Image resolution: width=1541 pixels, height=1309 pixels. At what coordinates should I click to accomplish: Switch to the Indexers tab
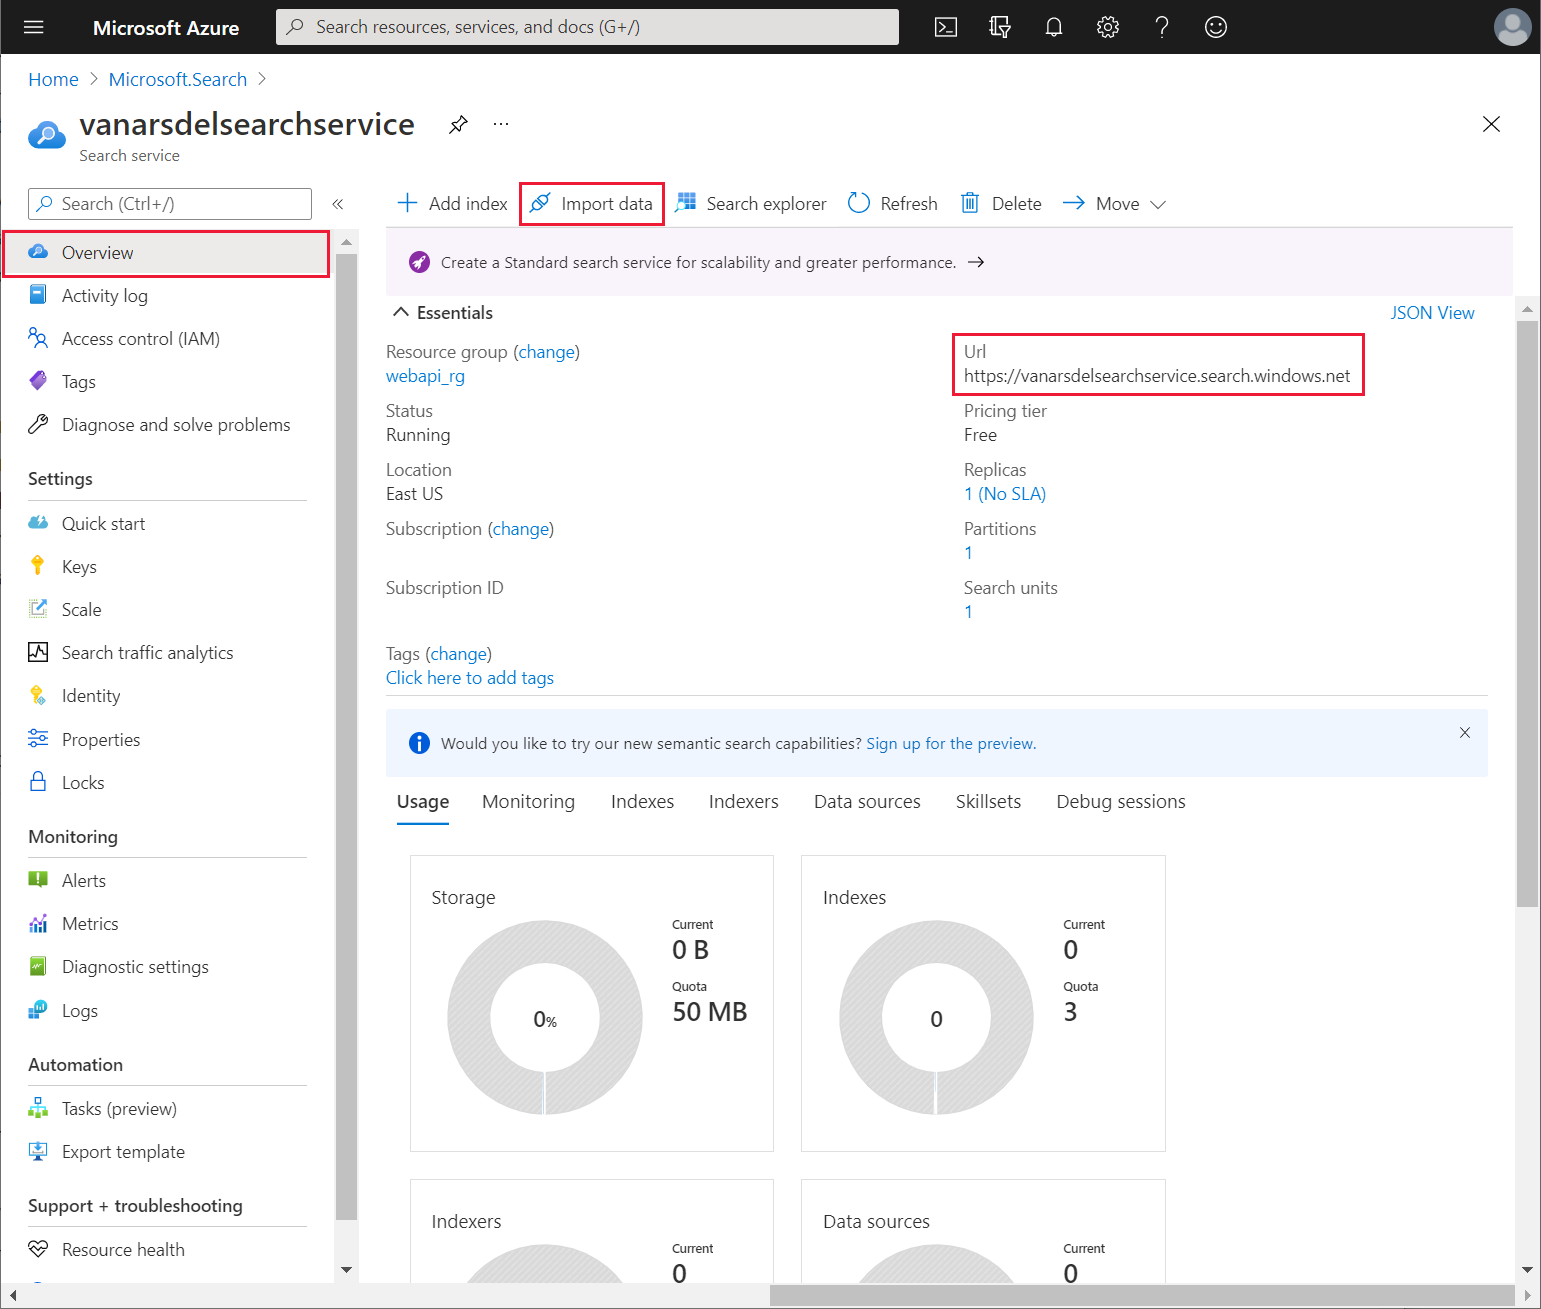pos(743,802)
